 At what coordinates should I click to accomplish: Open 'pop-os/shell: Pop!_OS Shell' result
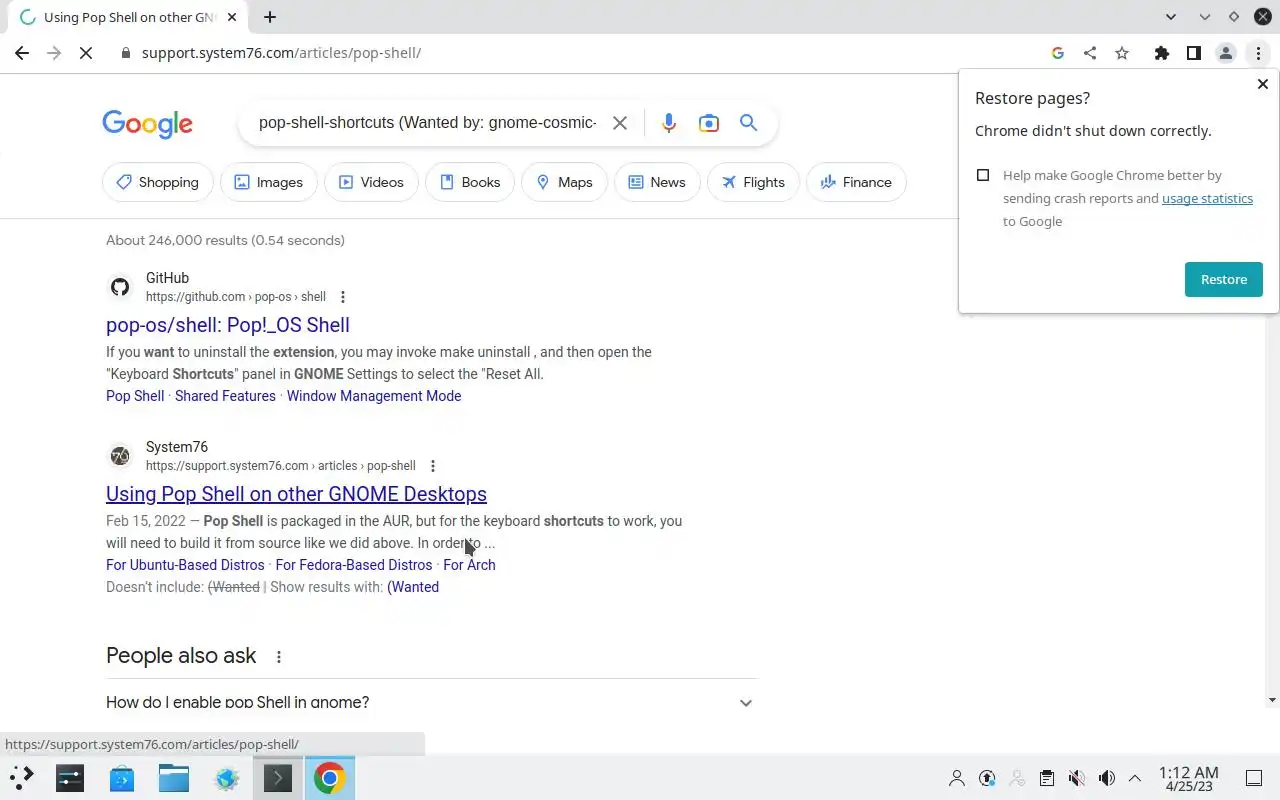[x=228, y=325]
